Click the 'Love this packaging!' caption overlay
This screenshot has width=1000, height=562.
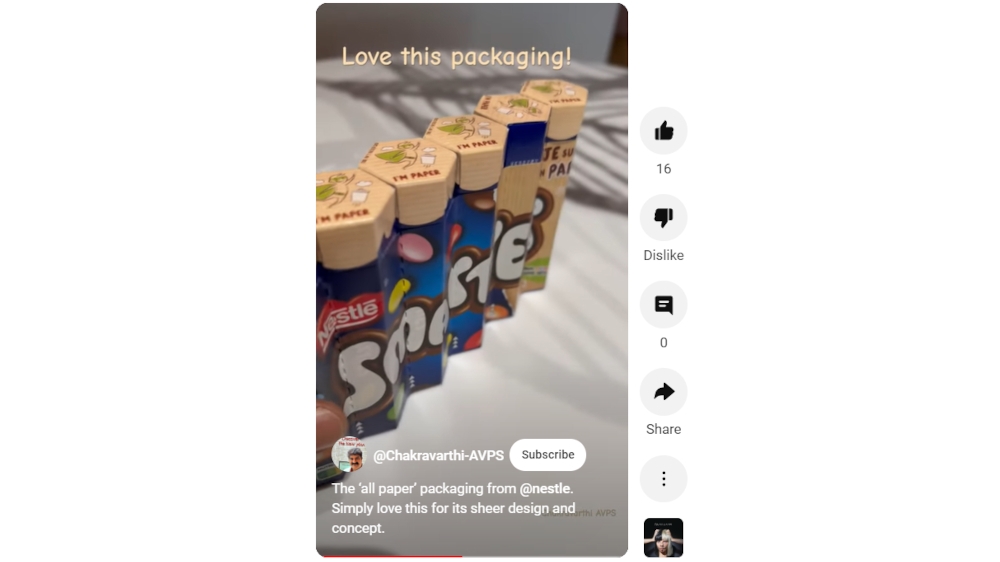pos(457,57)
